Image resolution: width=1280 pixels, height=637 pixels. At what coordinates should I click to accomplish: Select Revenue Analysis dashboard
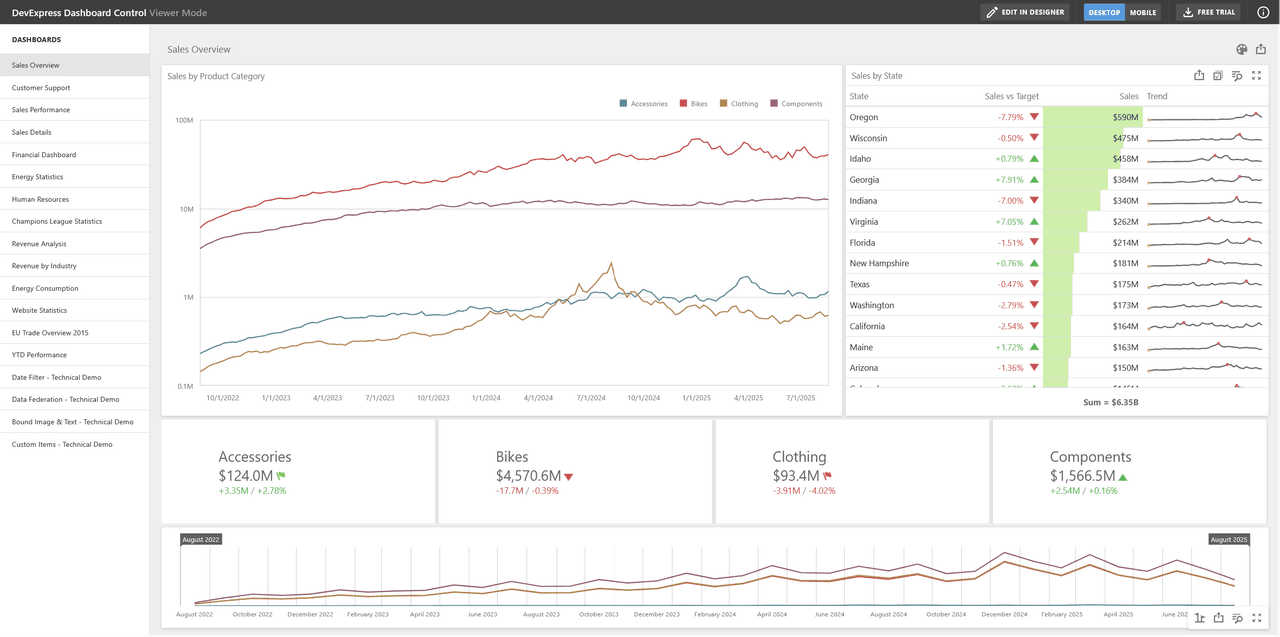tap(75, 244)
